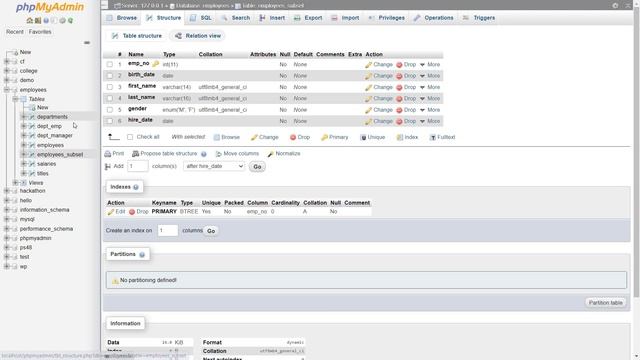The image size is (640, 360).
Task: Click the page settings gear in top bar
Action: click(615, 5)
